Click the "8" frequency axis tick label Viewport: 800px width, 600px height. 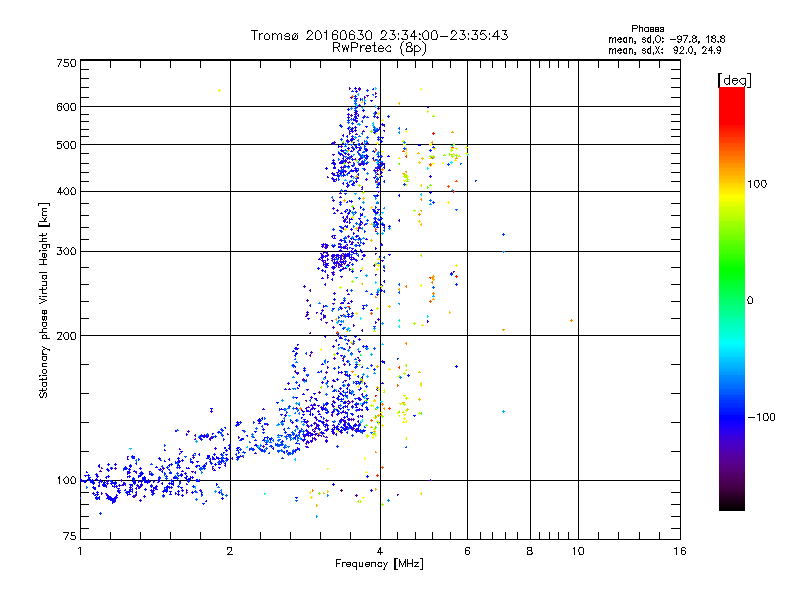coord(530,551)
